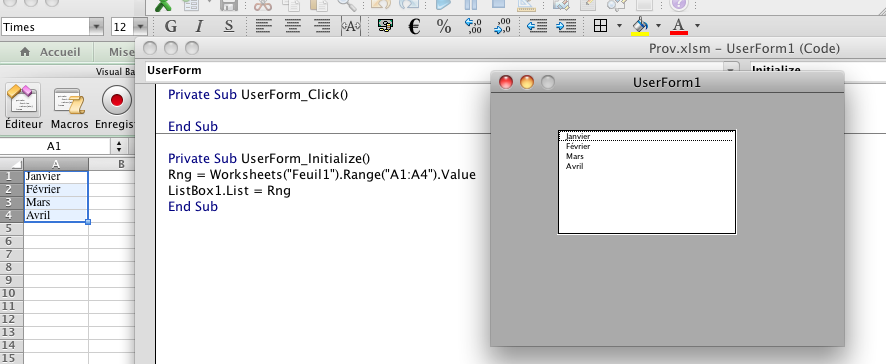The image size is (886, 364).
Task: Apply percent style format
Action: [444, 27]
